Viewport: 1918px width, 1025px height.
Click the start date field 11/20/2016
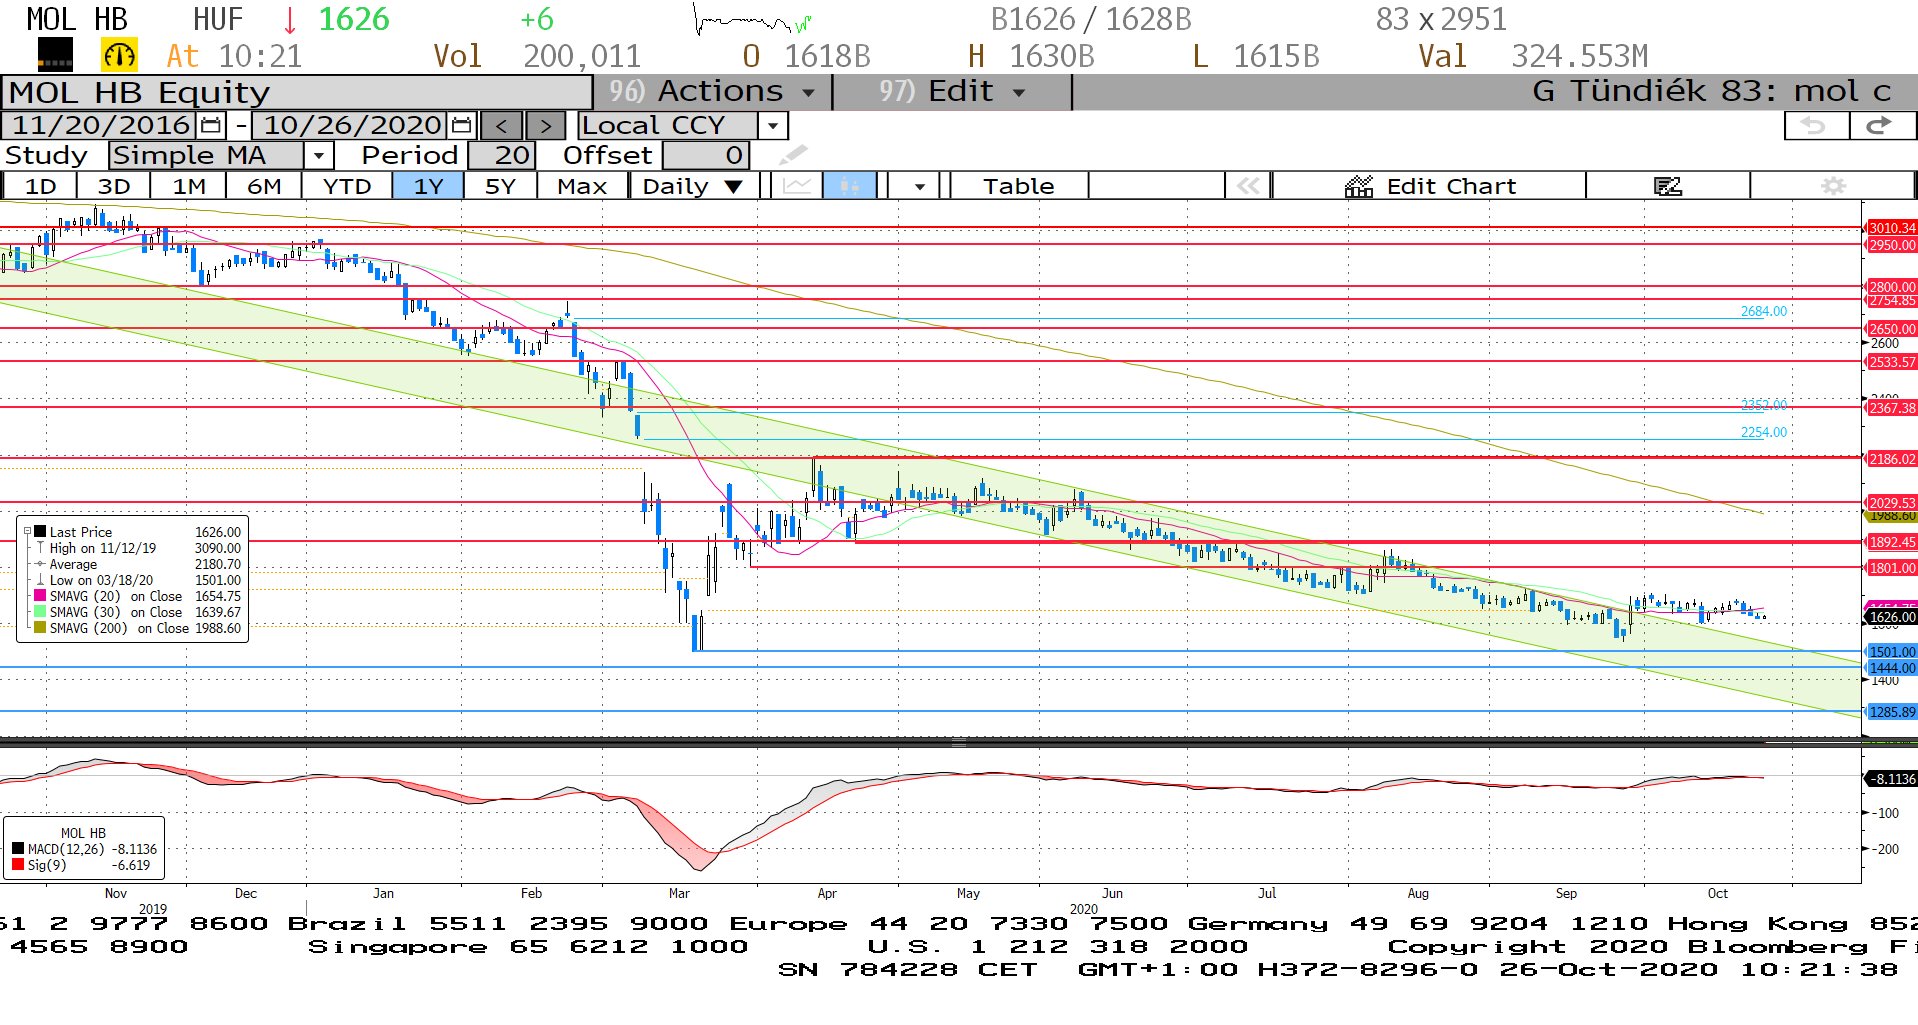click(100, 125)
